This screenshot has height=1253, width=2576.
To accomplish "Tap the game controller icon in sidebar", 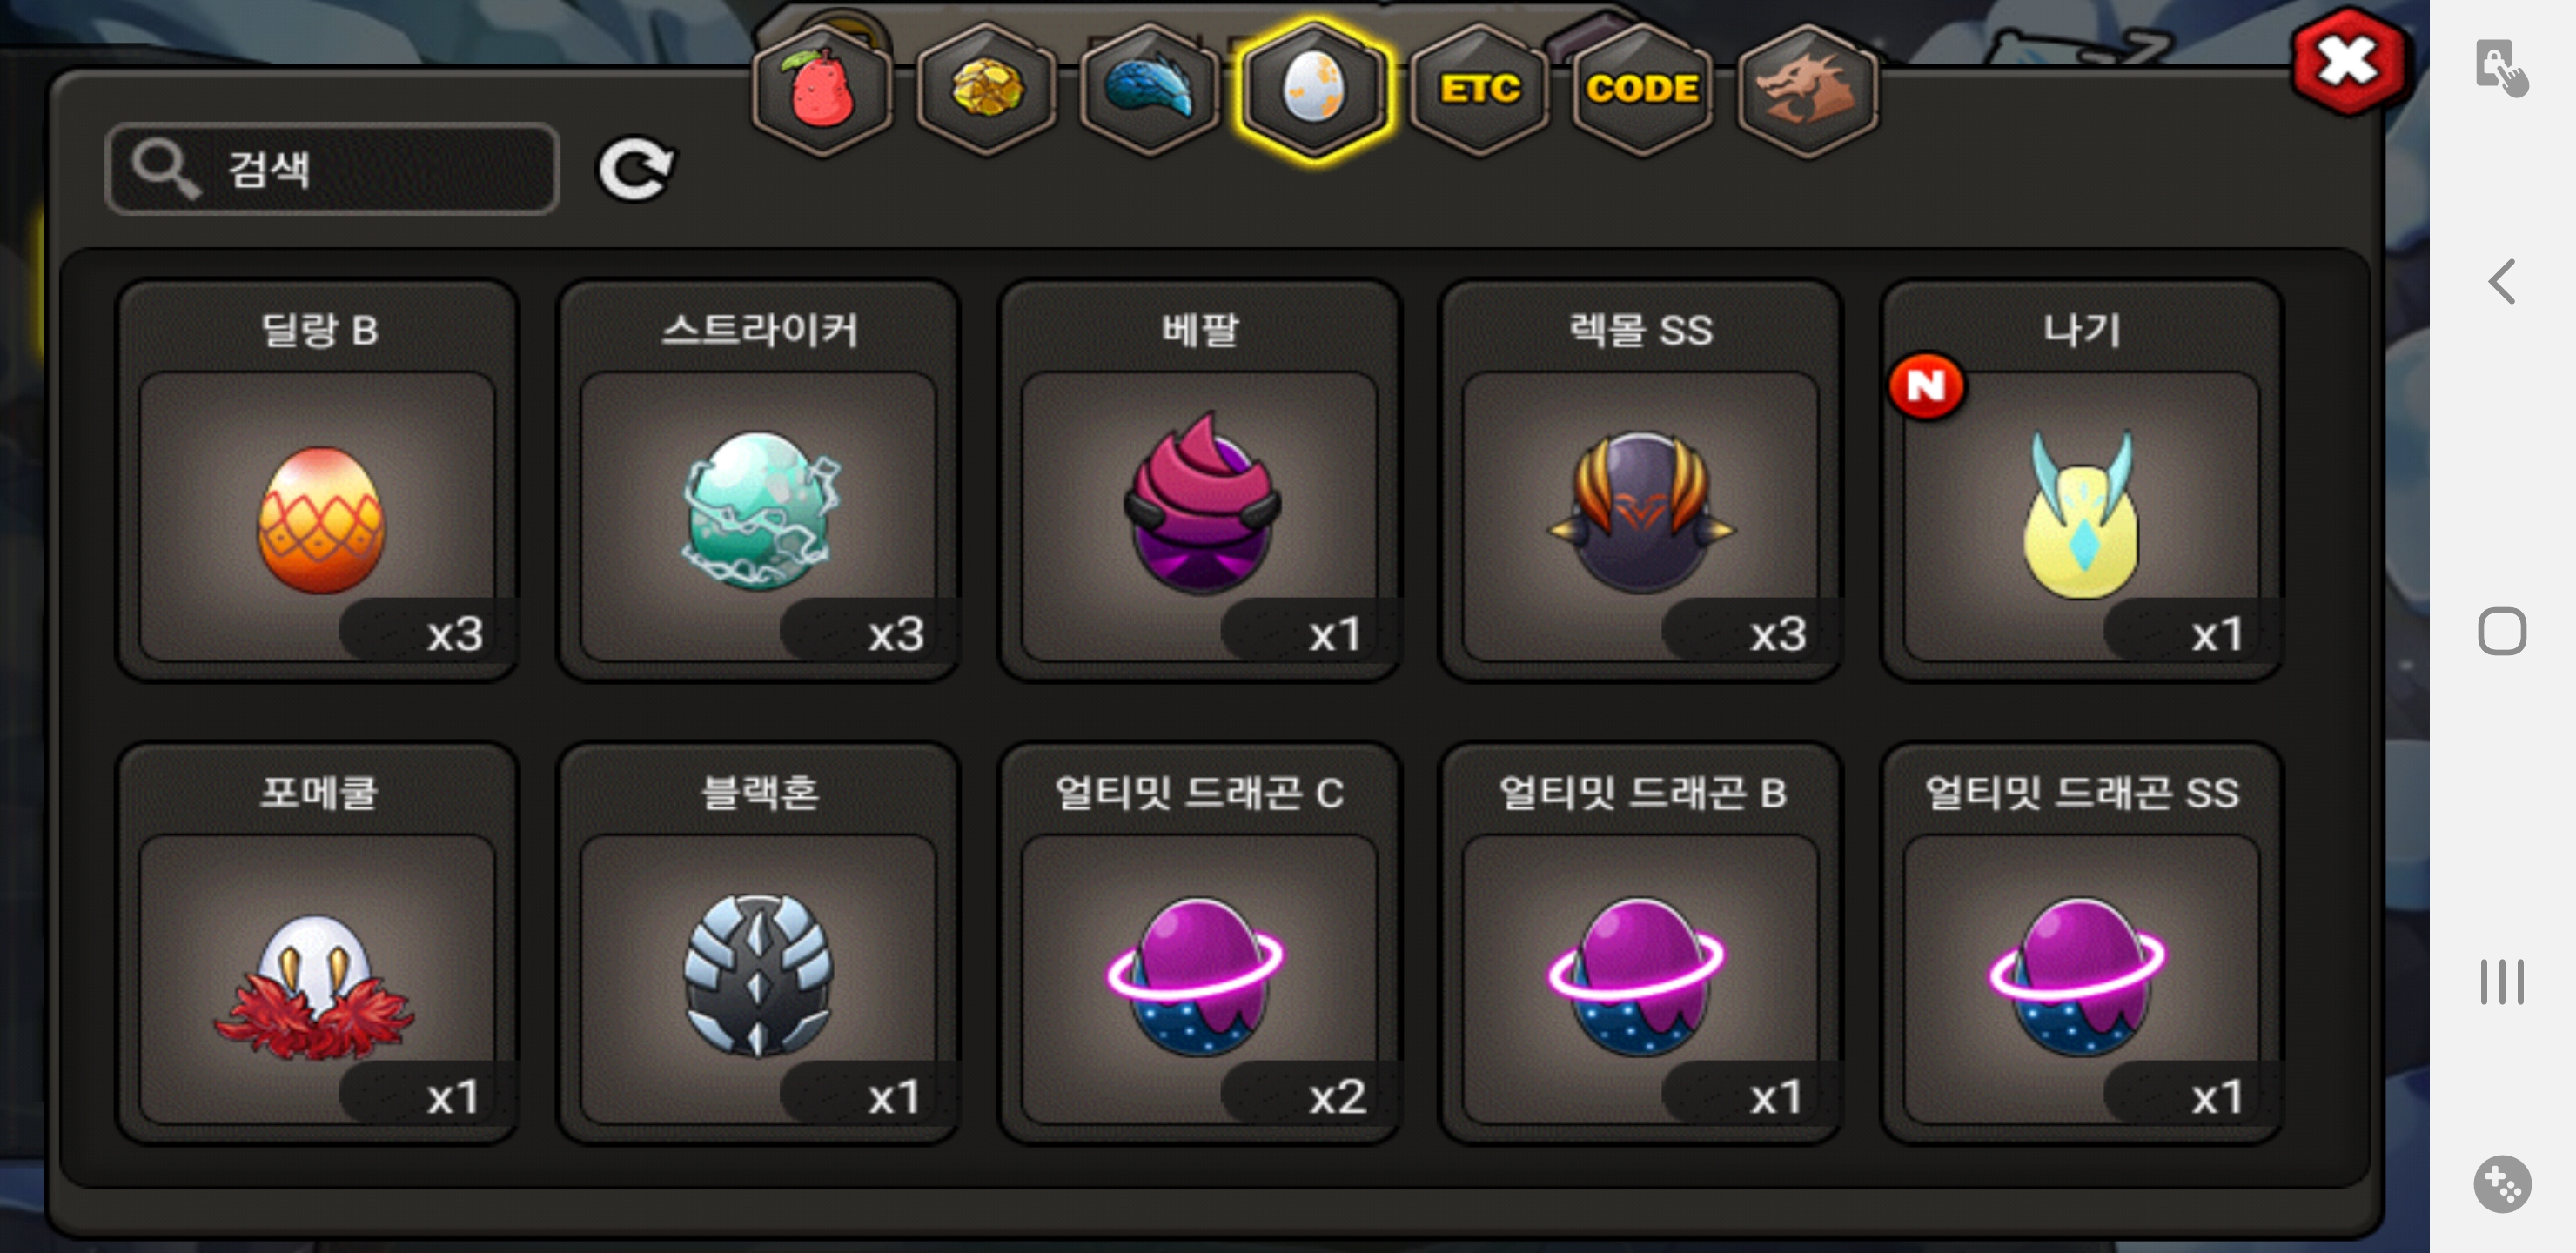I will [2502, 1184].
